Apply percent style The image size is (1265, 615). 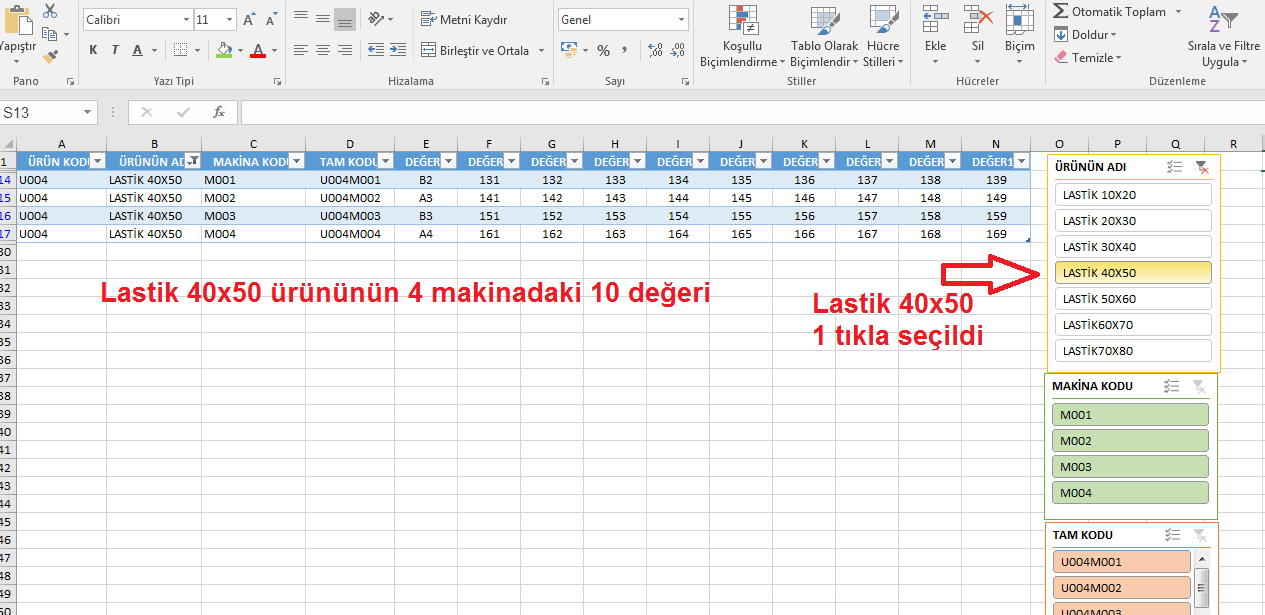[603, 50]
